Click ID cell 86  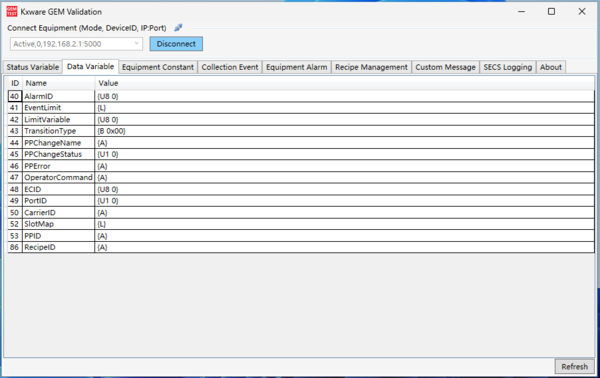15,247
